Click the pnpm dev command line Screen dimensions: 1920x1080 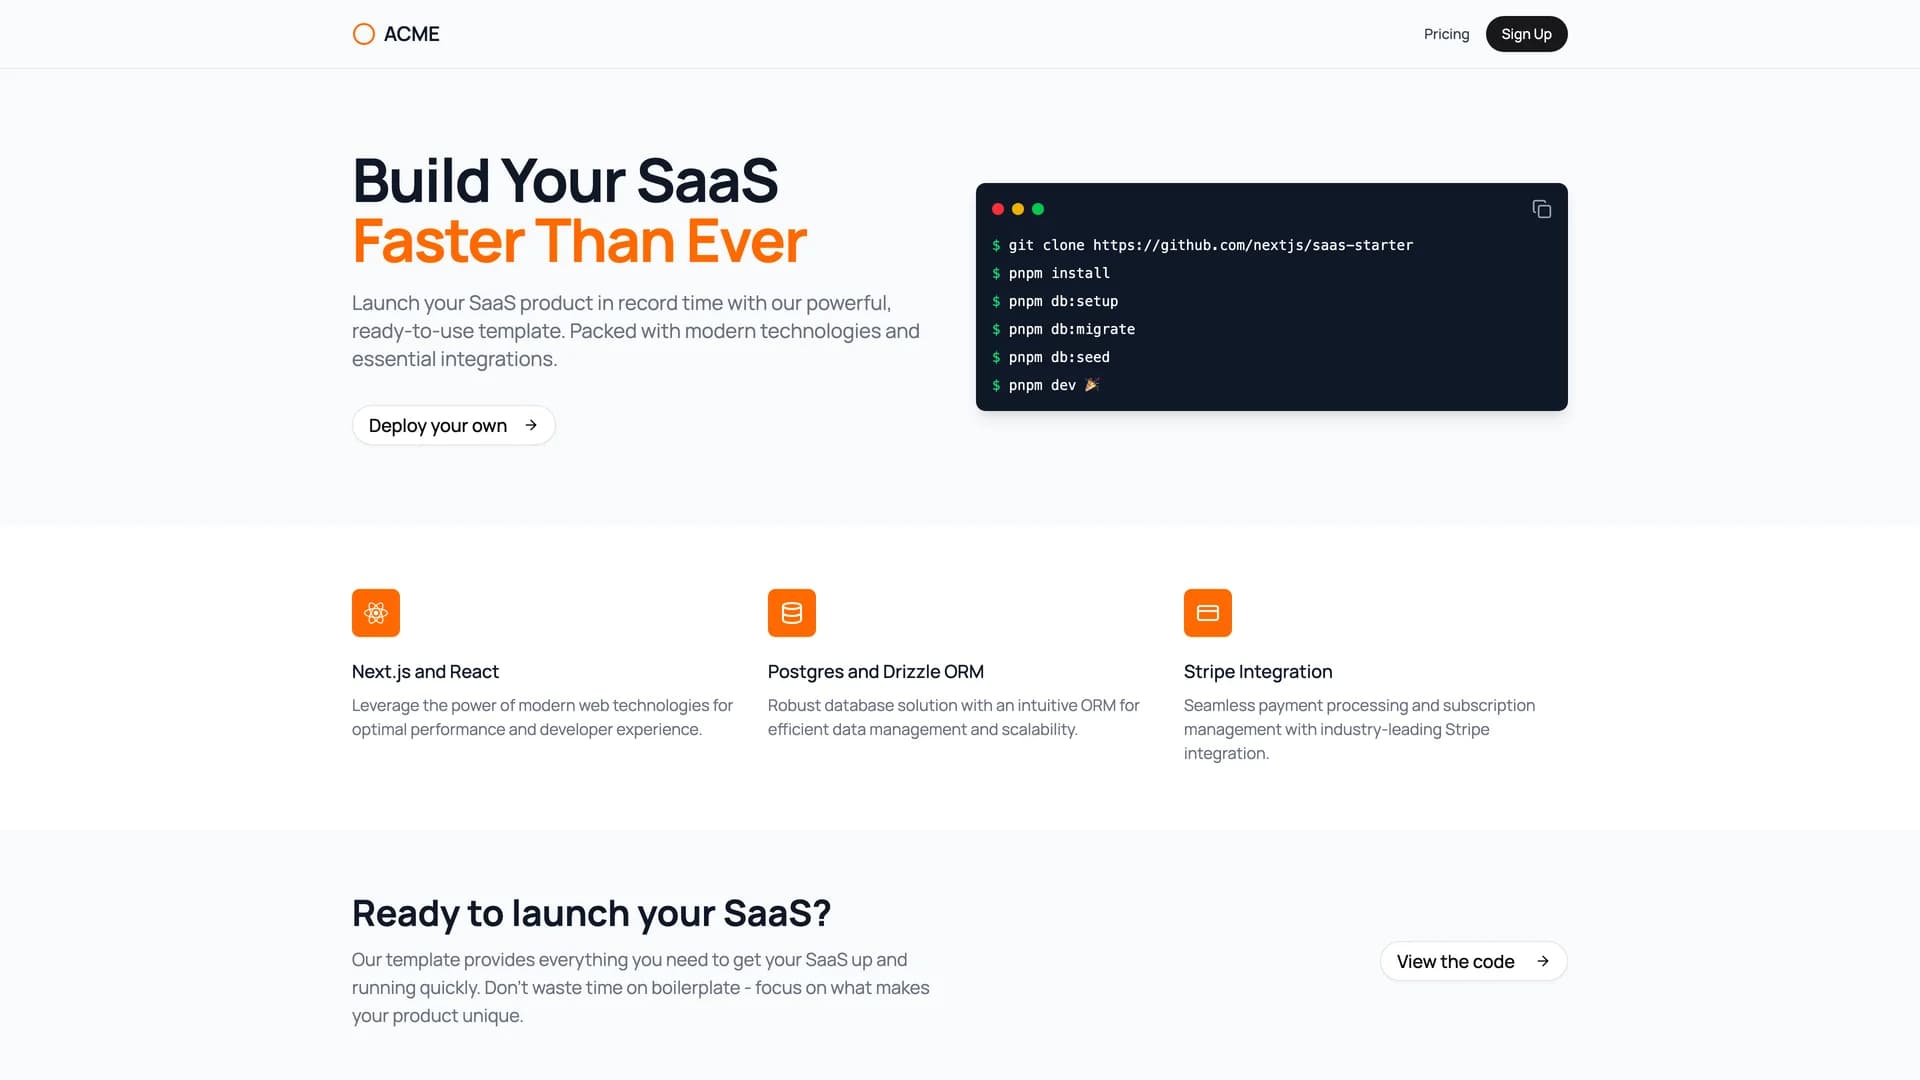(1042, 385)
